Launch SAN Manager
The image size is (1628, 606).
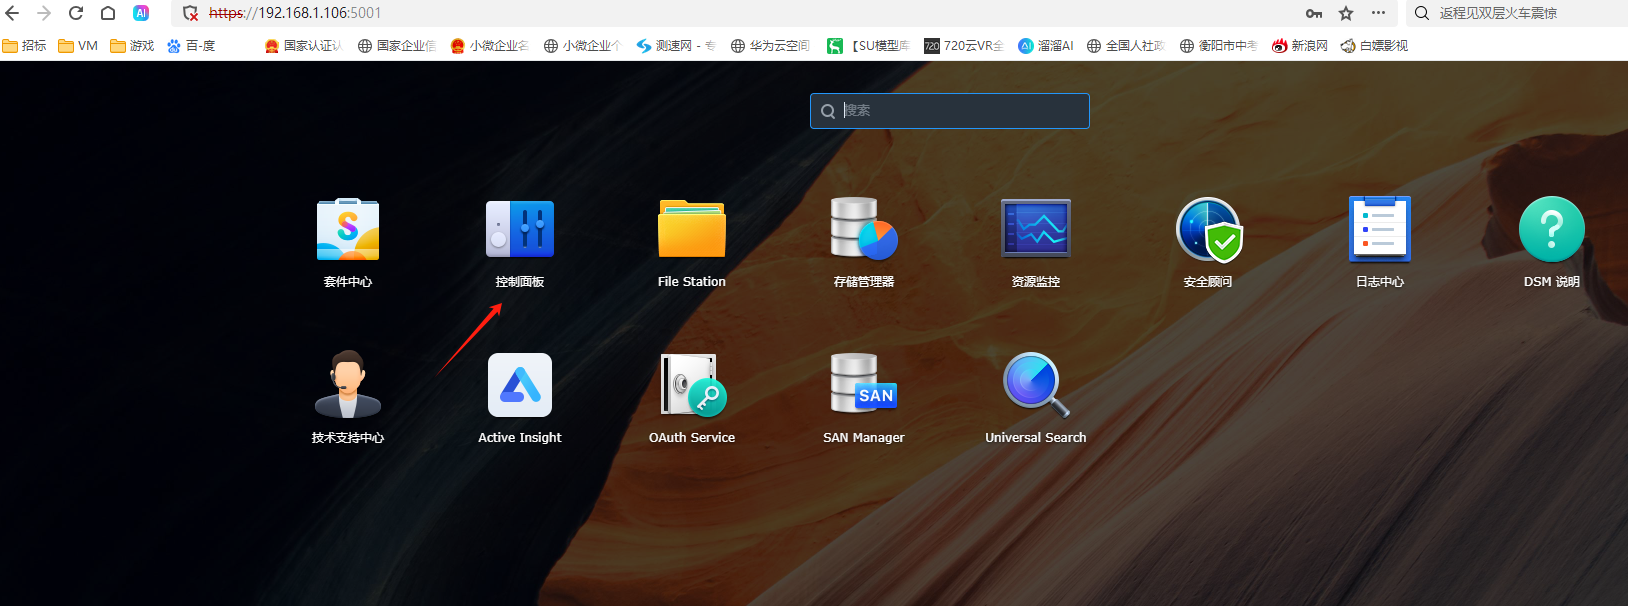point(864,385)
